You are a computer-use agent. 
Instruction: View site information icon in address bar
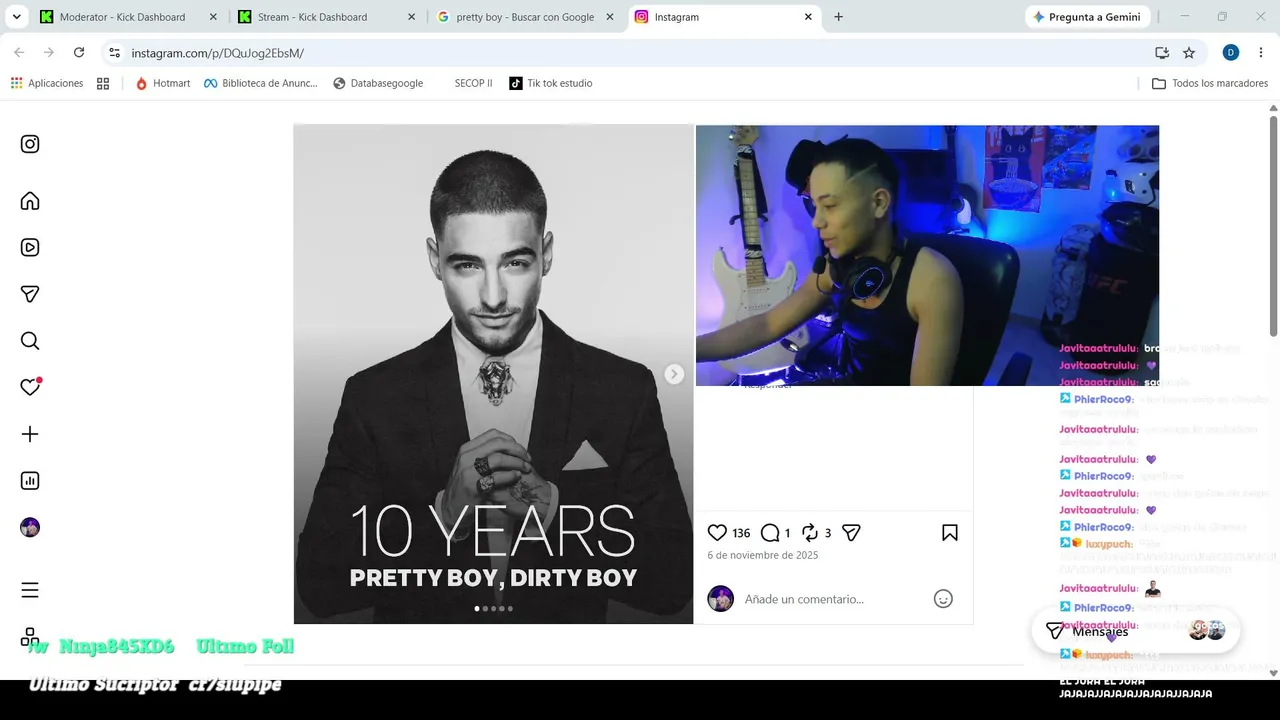pyautogui.click(x=115, y=52)
